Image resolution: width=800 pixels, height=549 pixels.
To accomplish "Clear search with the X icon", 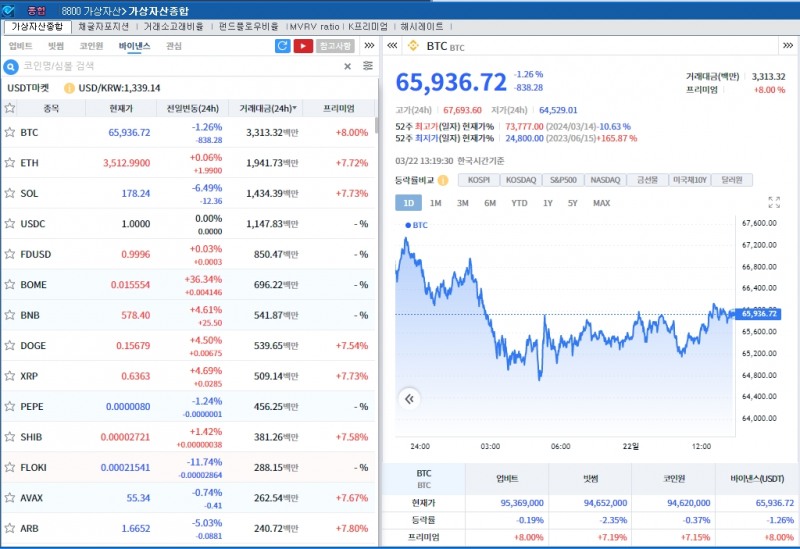I will click(347, 66).
